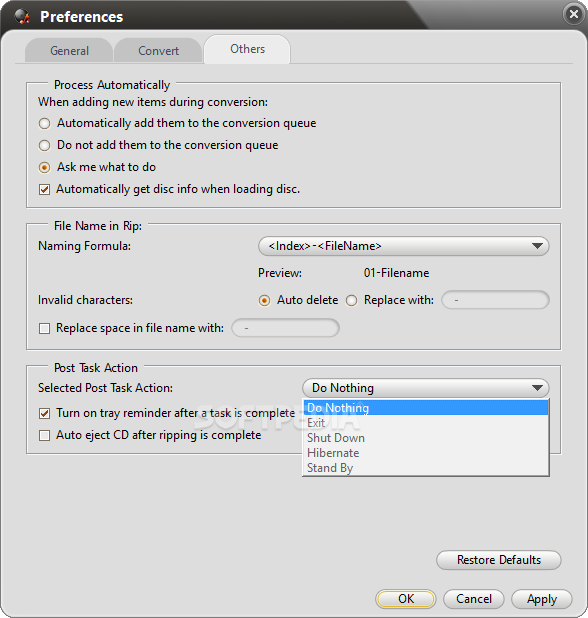588x618 pixels.
Task: Toggle Turn on tray reminder checkbox
Action: point(45,413)
